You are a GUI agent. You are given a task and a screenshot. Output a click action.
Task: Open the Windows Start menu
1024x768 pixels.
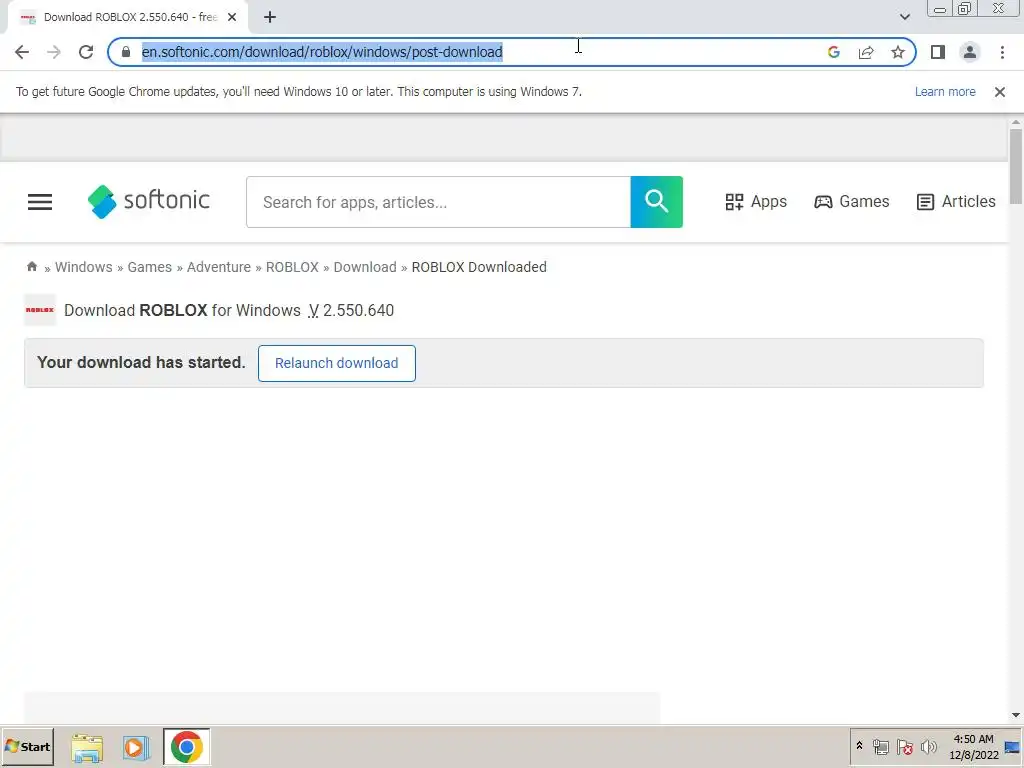point(28,746)
